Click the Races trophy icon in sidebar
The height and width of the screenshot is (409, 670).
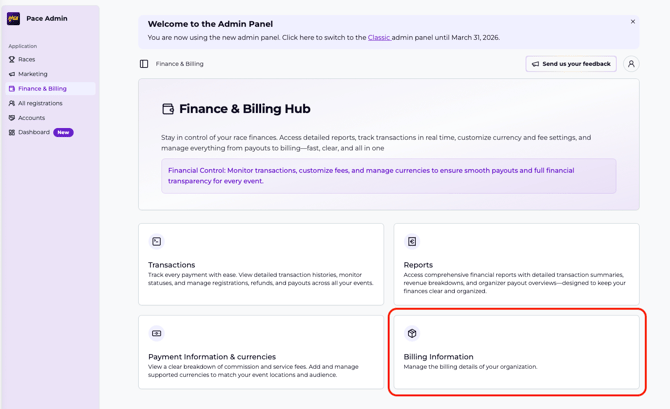click(12, 59)
